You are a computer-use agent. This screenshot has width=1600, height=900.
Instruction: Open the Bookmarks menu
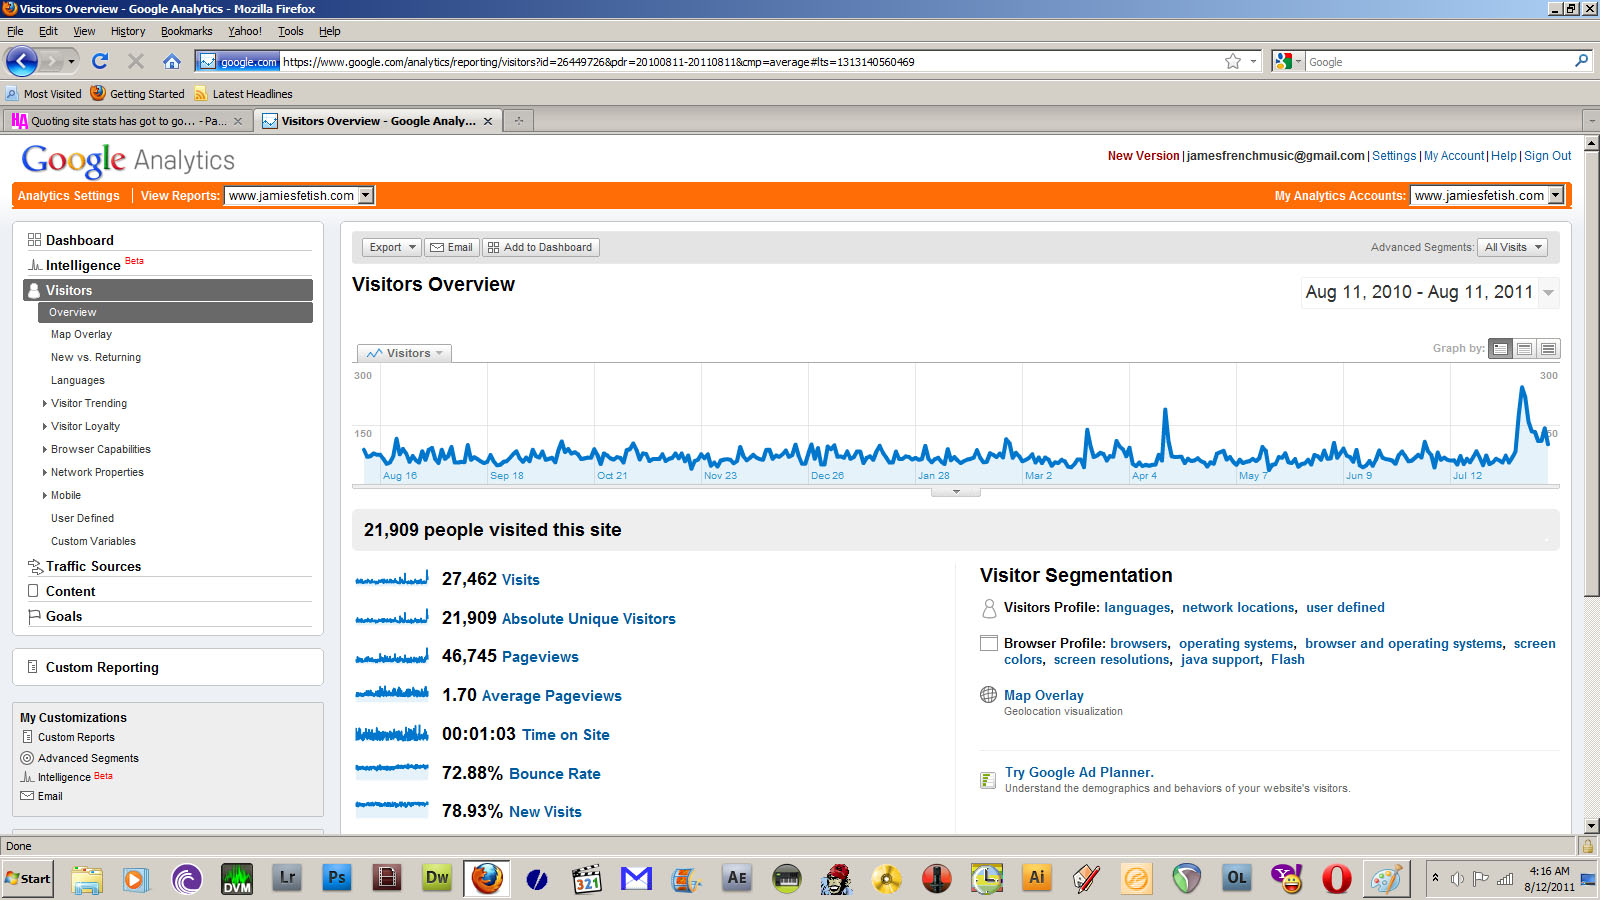[186, 31]
